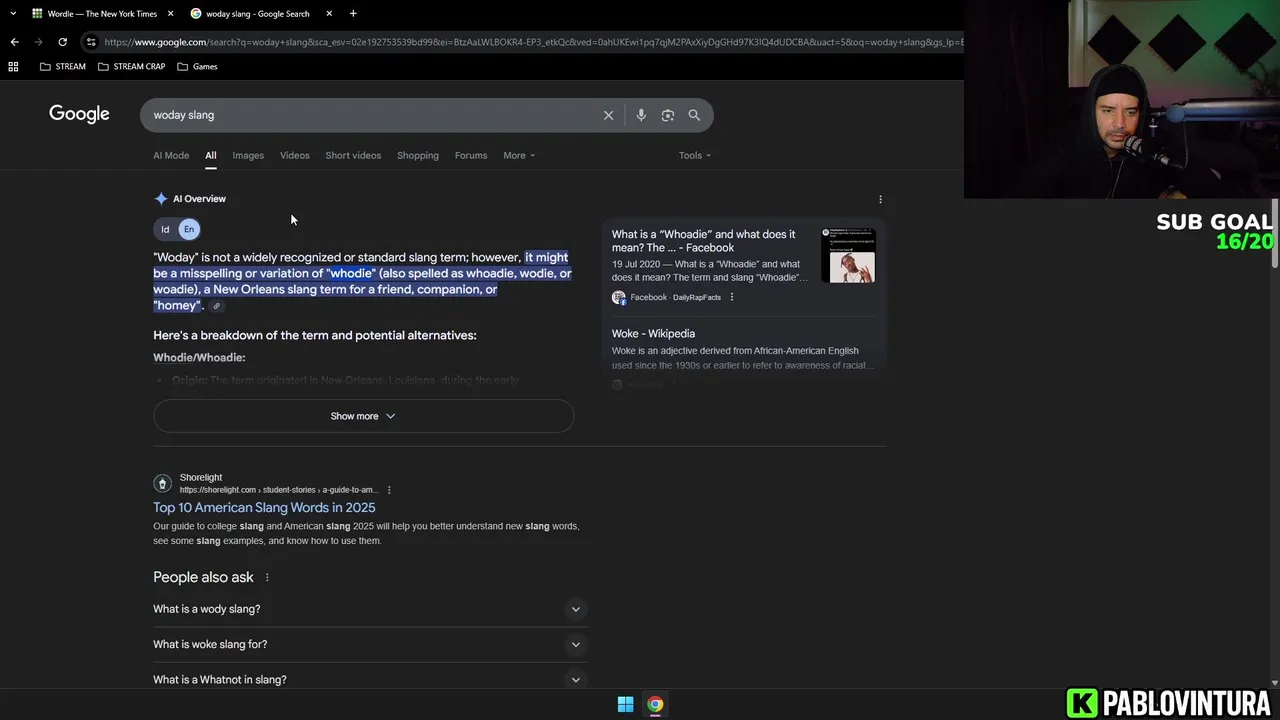Open AI Overview three-dot options
Screen dimensions: 1280x720
(x=880, y=199)
